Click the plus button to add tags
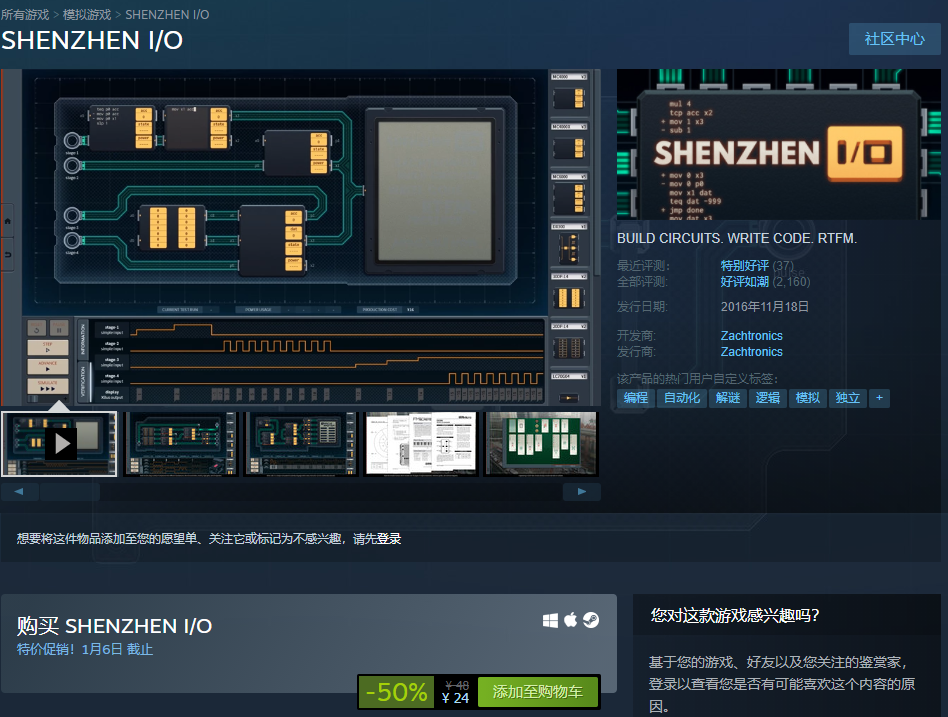 [x=879, y=398]
